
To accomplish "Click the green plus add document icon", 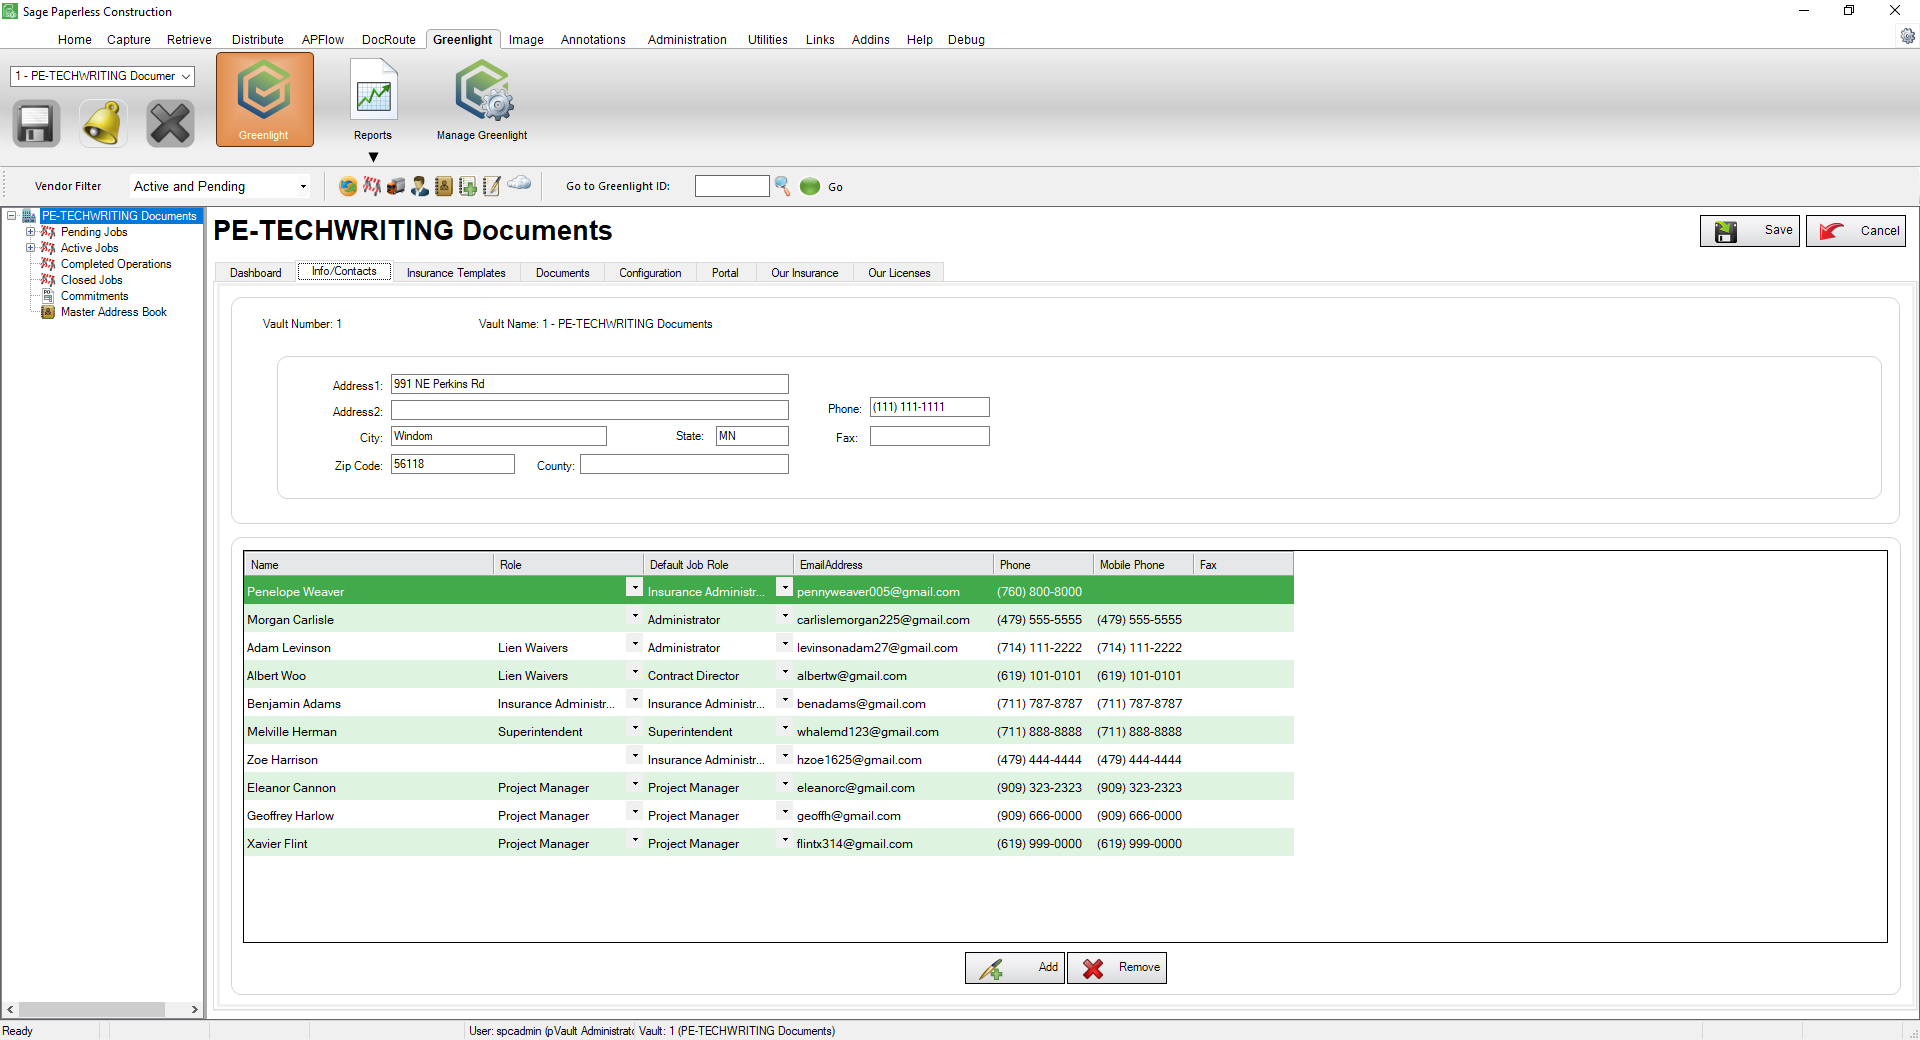I will [x=467, y=186].
